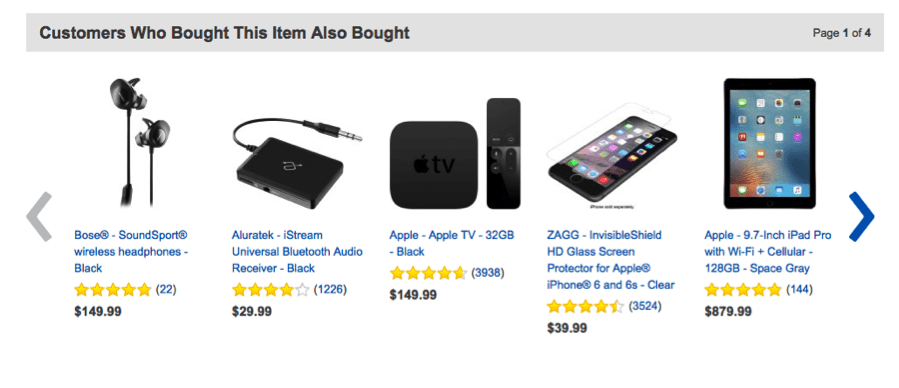View the 1226 reviews for Aluratek receiver
The width and height of the screenshot is (899, 388).
330,289
